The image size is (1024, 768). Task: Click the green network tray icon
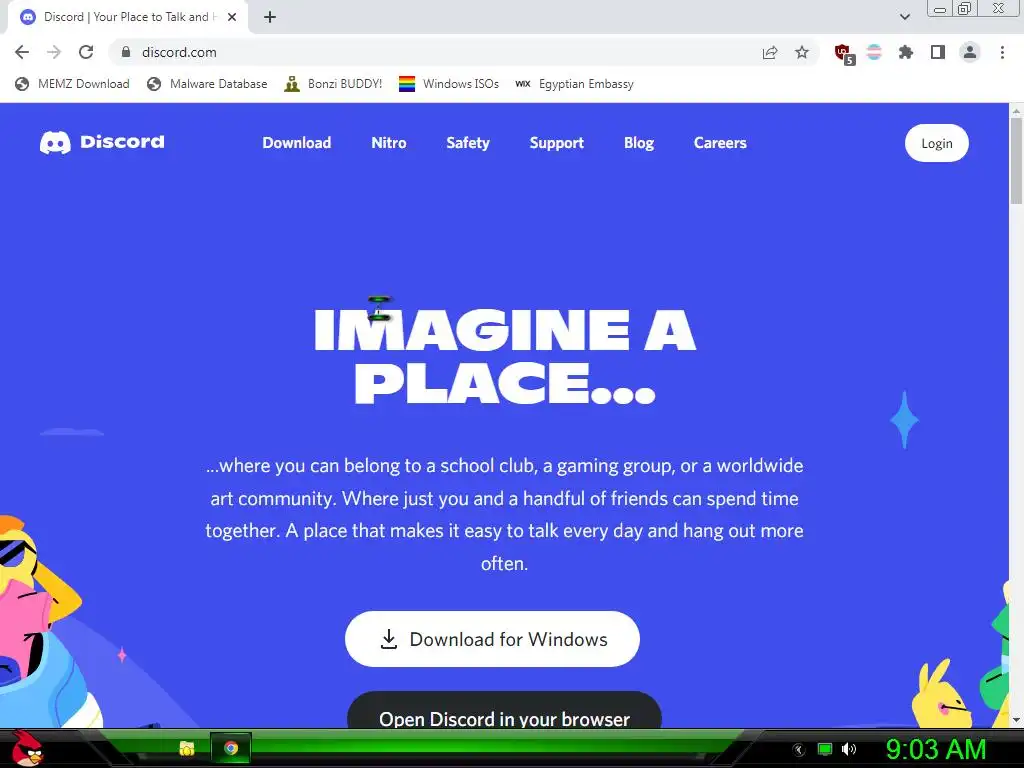pyautogui.click(x=825, y=749)
